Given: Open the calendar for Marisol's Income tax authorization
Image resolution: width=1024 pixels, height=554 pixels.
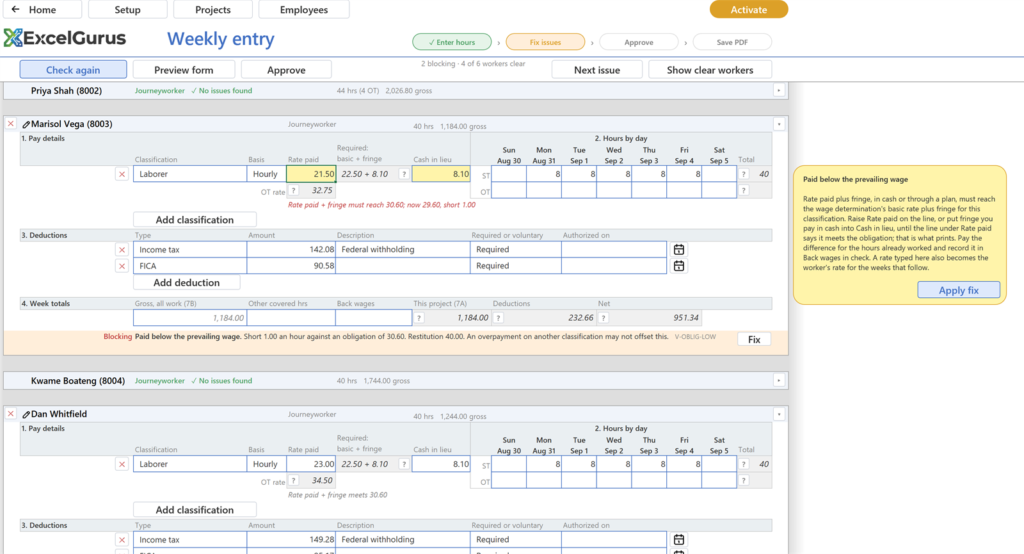Looking at the screenshot, I should [679, 250].
